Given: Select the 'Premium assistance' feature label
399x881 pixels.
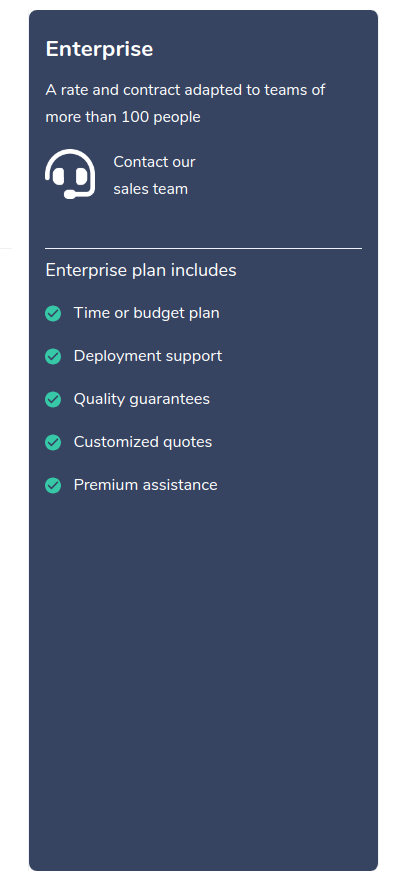Looking at the screenshot, I should tap(146, 485).
